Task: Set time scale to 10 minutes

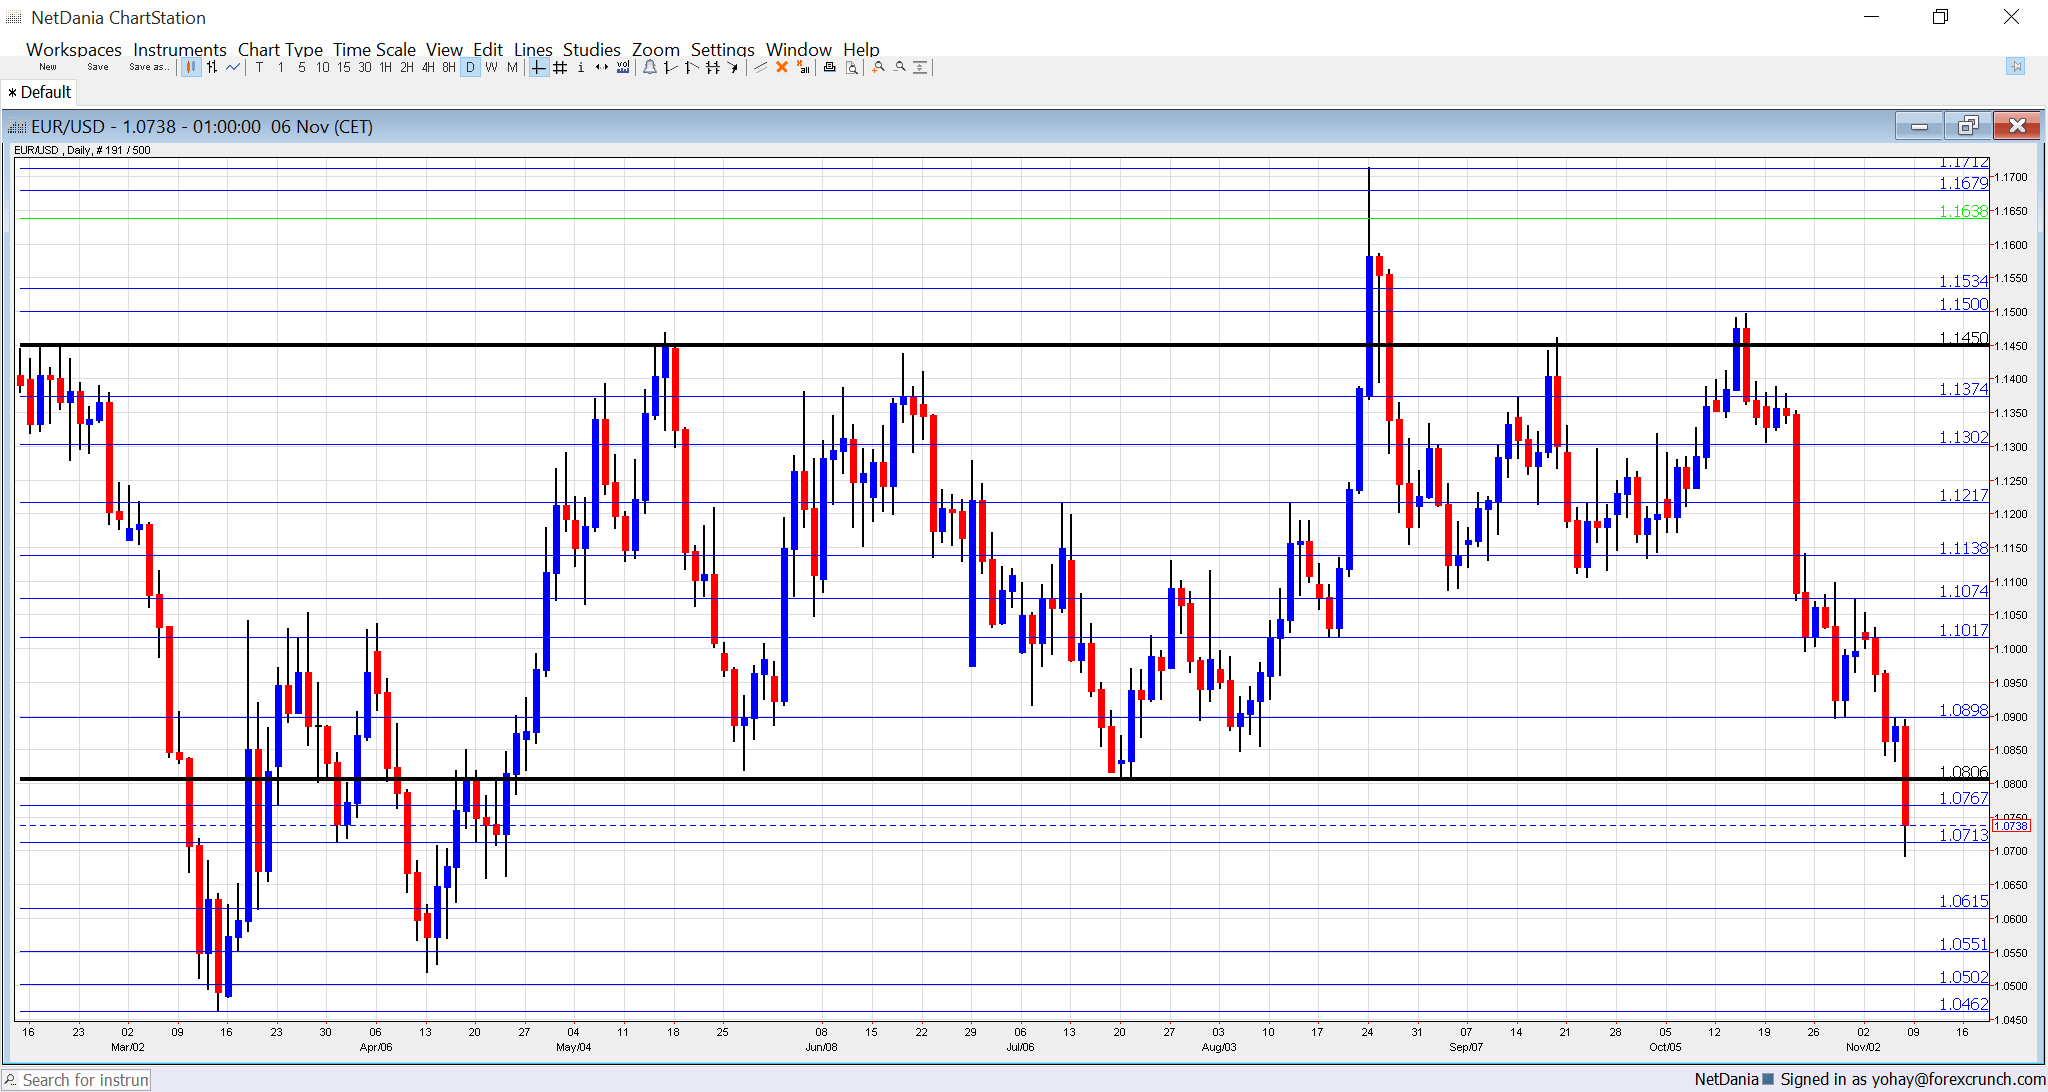Action: point(322,67)
